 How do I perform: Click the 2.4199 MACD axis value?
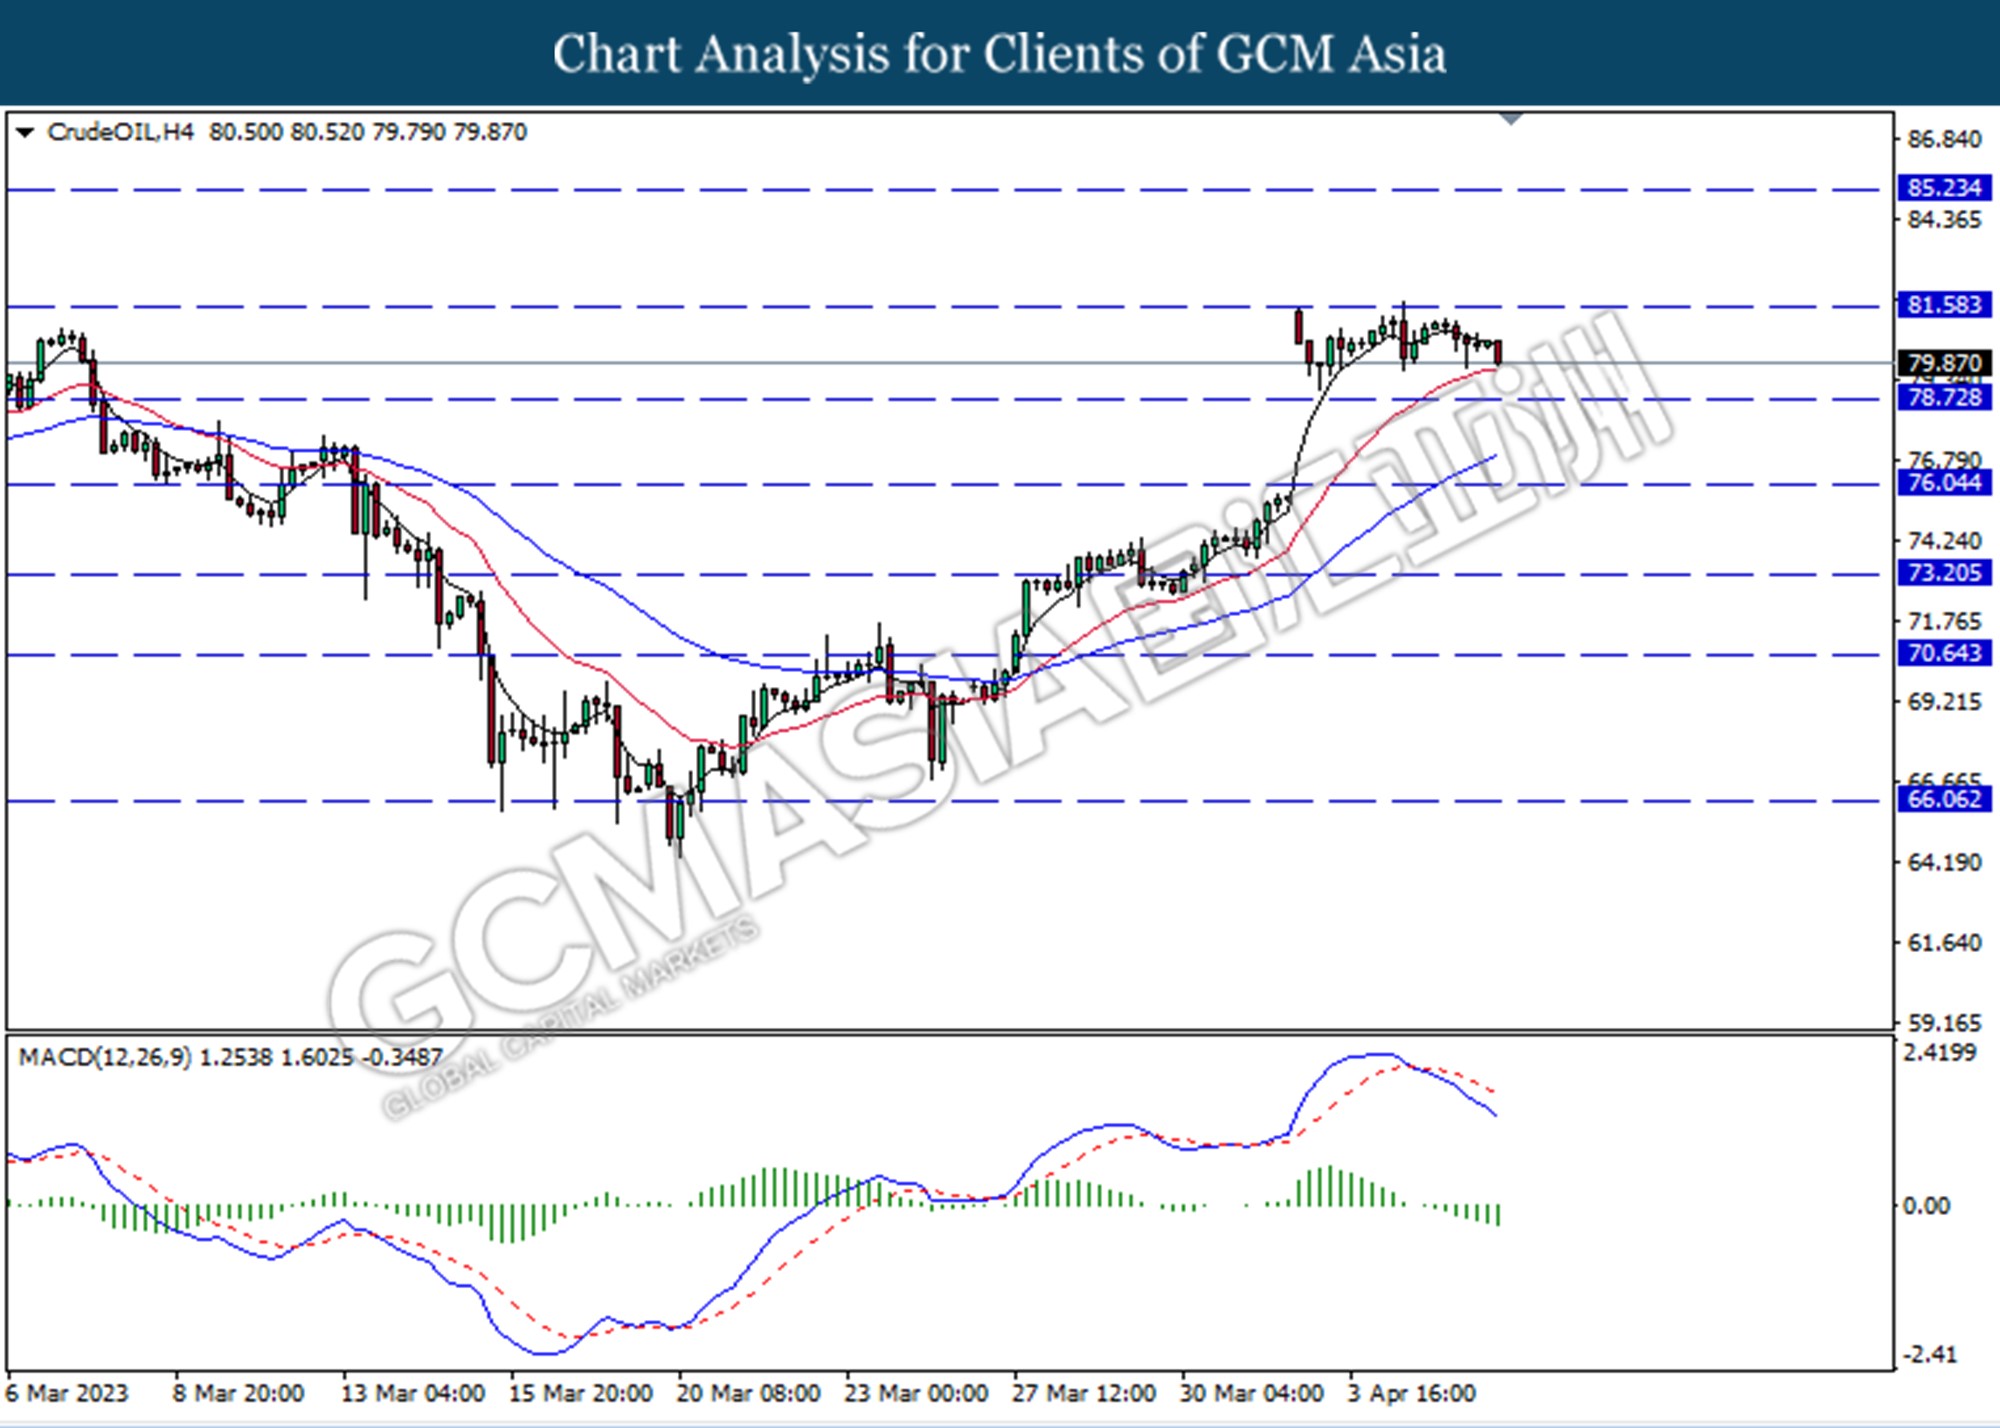[x=1940, y=1053]
